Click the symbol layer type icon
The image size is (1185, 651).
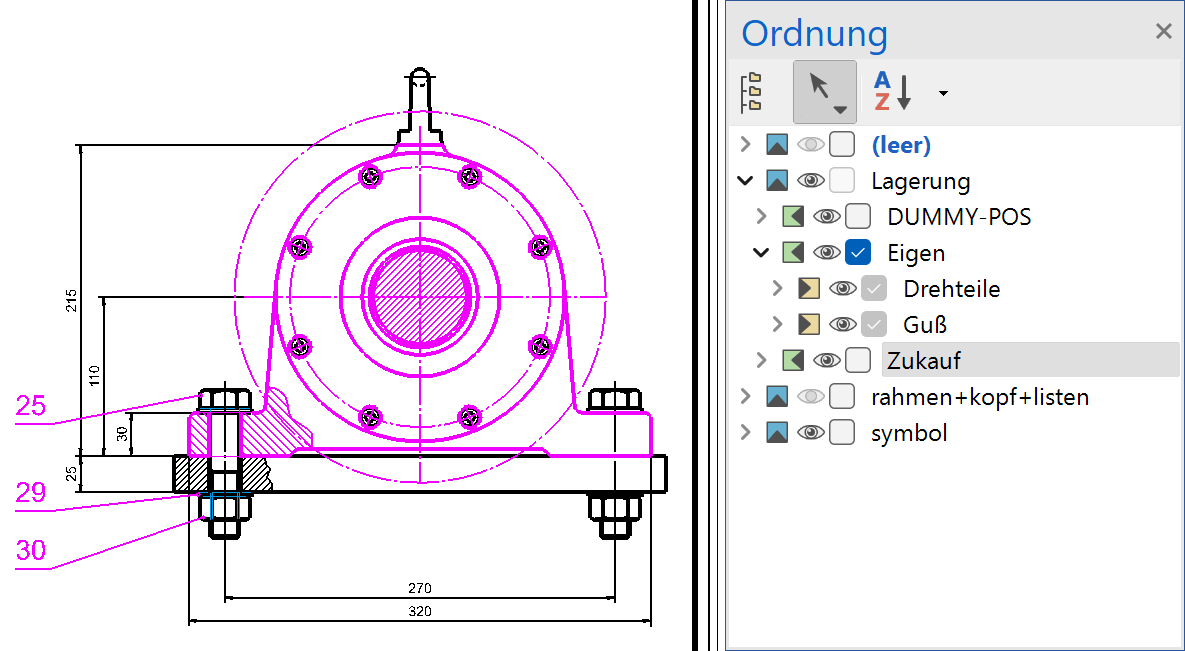coord(777,433)
